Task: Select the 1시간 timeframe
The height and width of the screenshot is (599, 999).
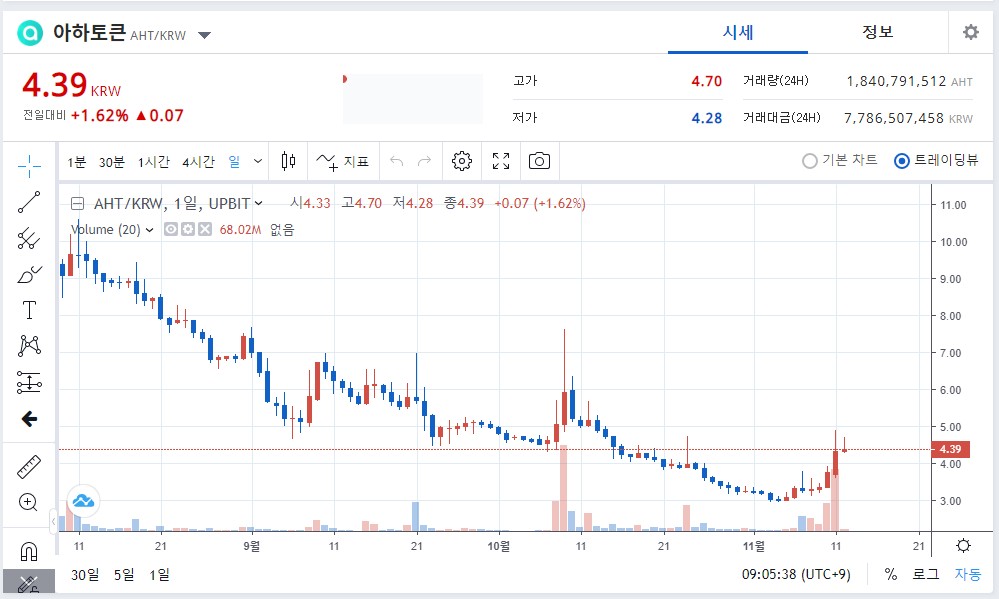Action: (154, 162)
